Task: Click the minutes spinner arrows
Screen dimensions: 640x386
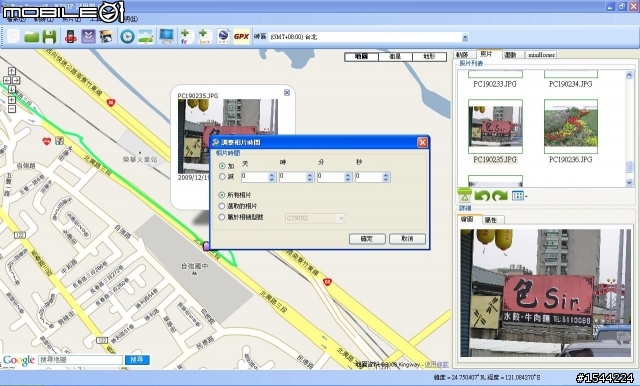Action: click(x=348, y=177)
